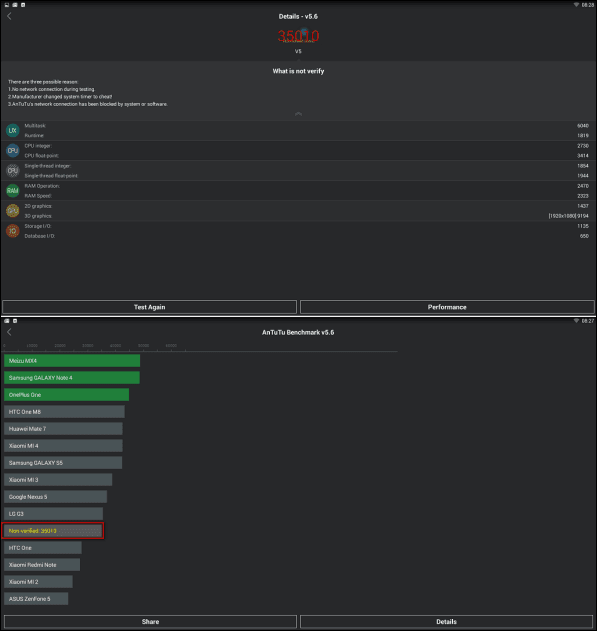Click the orange IO category icon
This screenshot has height=631, width=597.
click(12, 231)
